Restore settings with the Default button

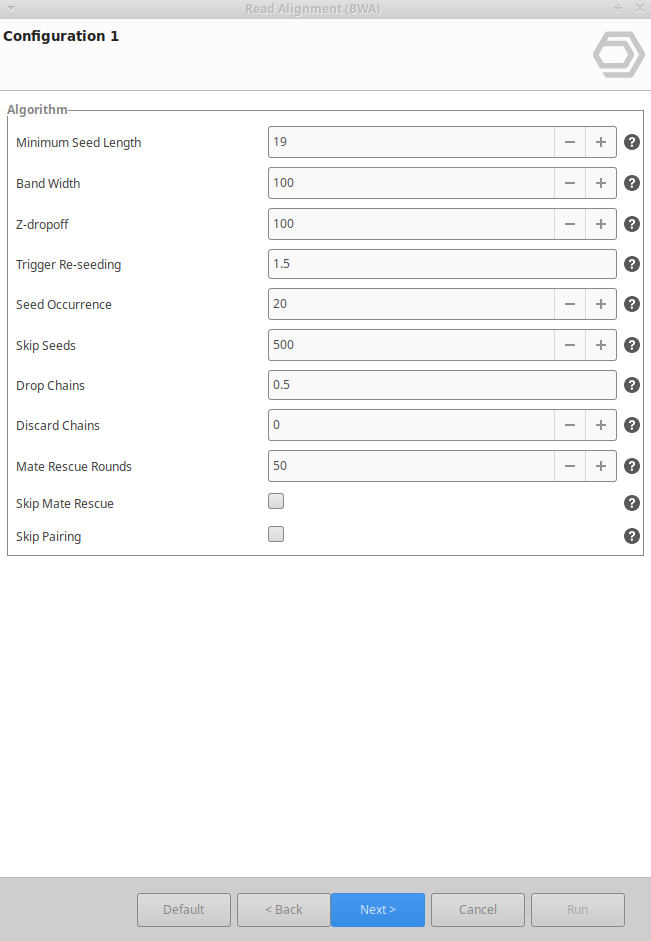coord(183,910)
